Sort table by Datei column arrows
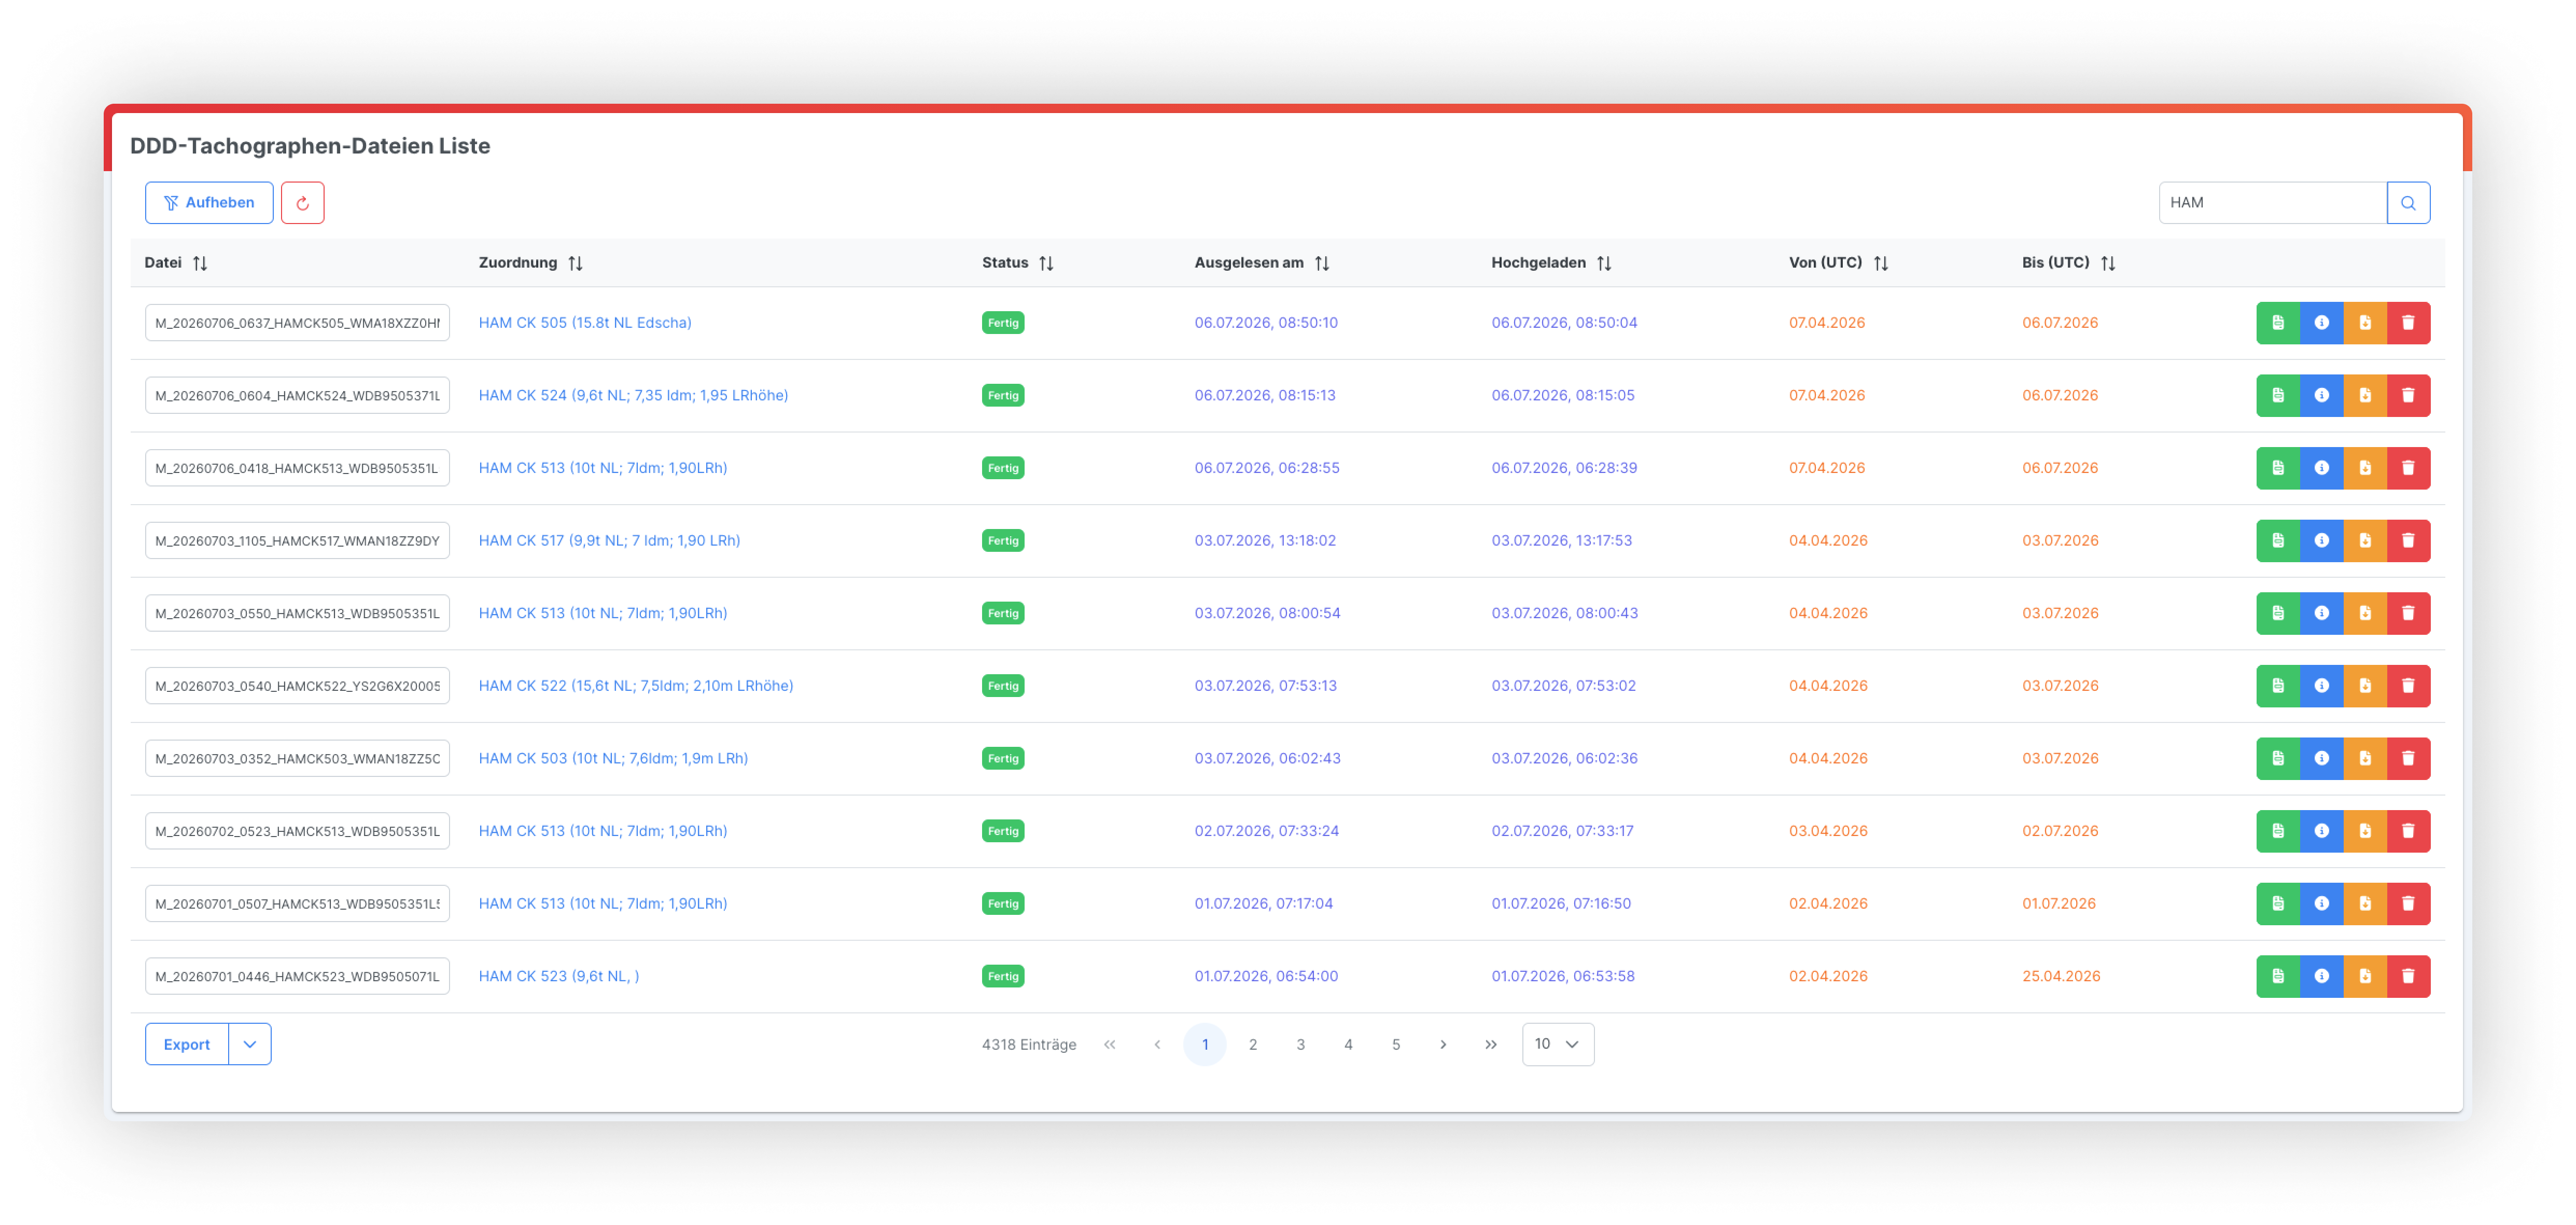 (x=200, y=263)
